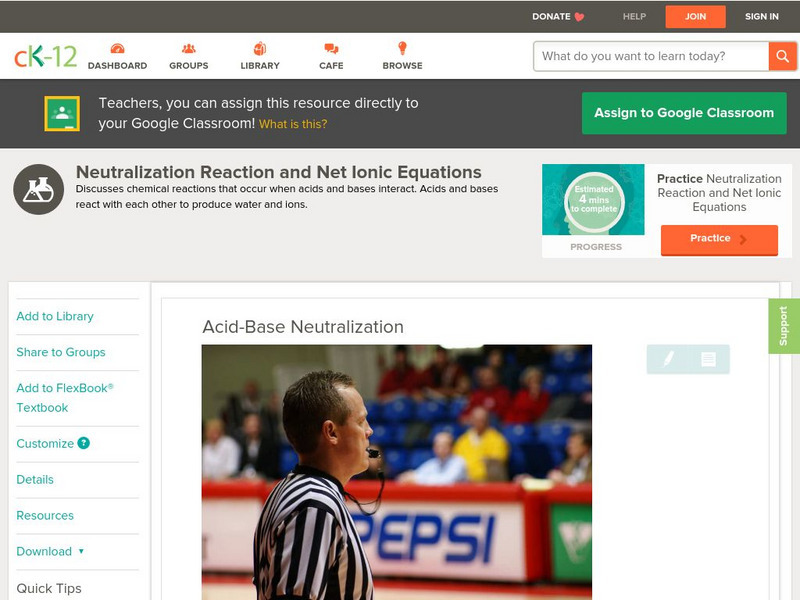The image size is (800, 600).
Task: Click the Customize sidebar link
Action: (45, 443)
